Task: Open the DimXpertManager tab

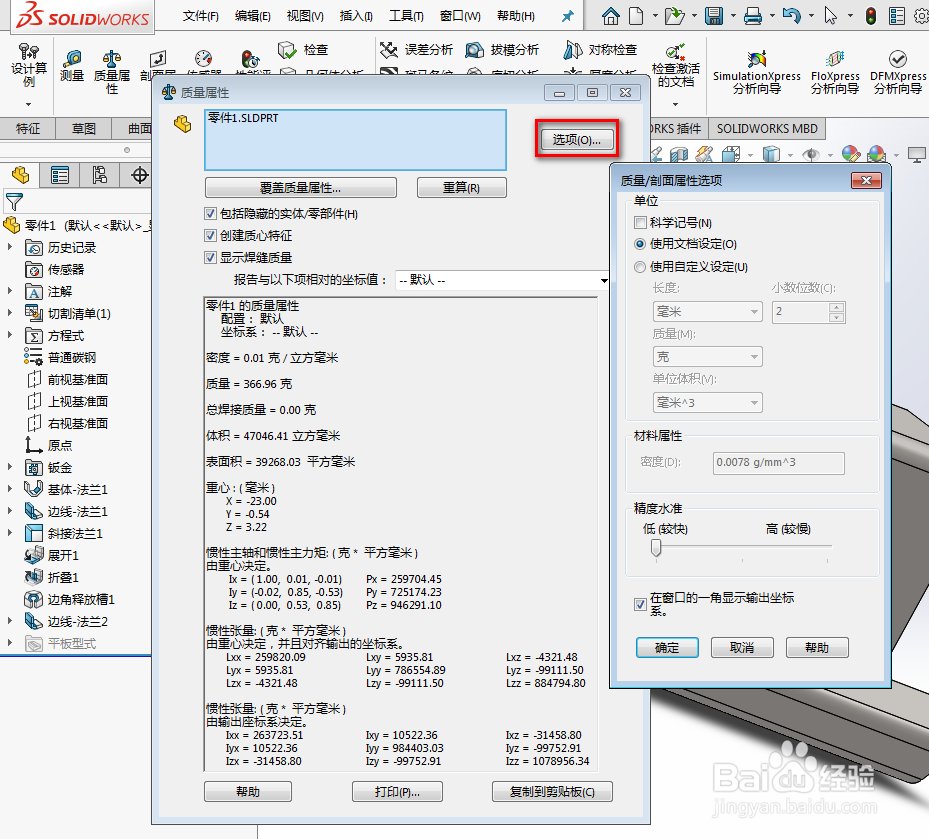Action: coord(139,175)
